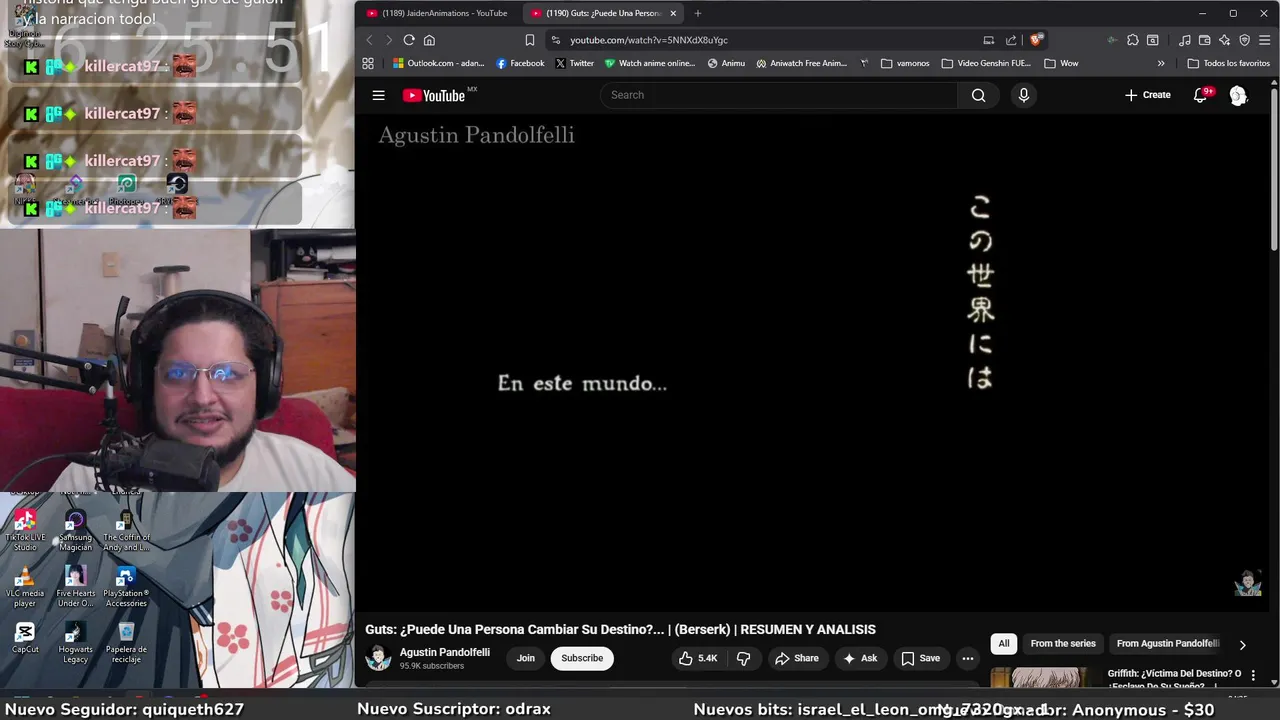Open TikTok LIVE Studio desktop shortcut
Viewport: 1280px width, 720px height.
[x=25, y=531]
